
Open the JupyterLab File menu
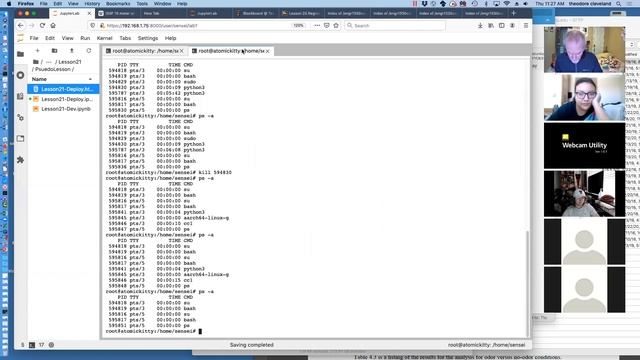[34, 38]
